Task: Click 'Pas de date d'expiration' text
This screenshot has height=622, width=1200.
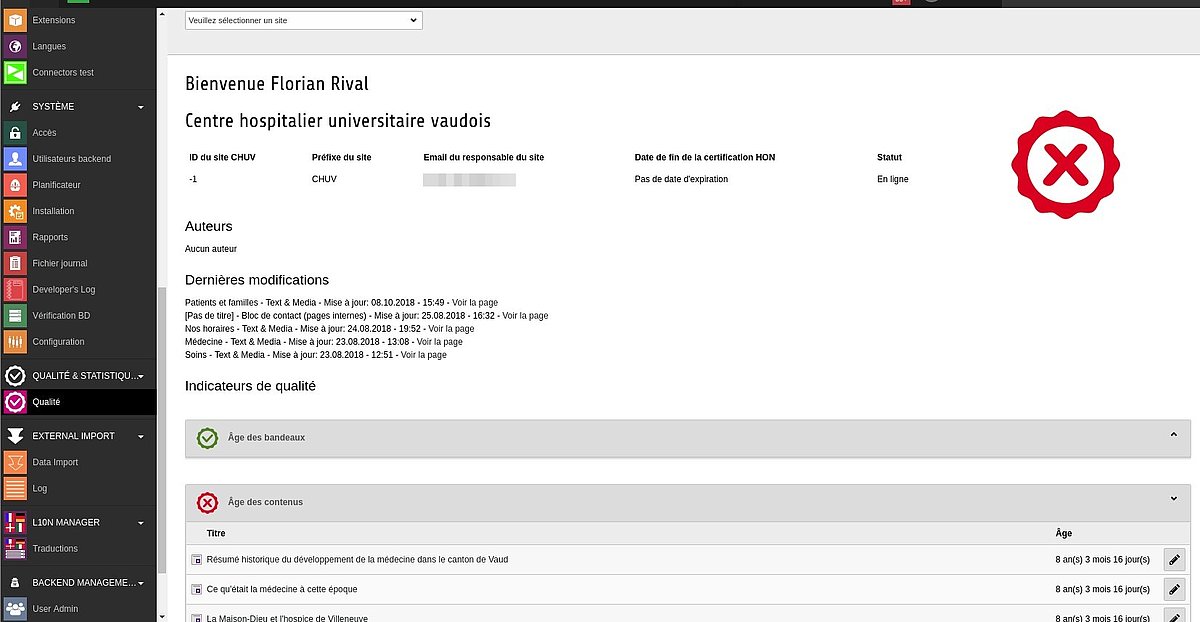Action: [682, 179]
